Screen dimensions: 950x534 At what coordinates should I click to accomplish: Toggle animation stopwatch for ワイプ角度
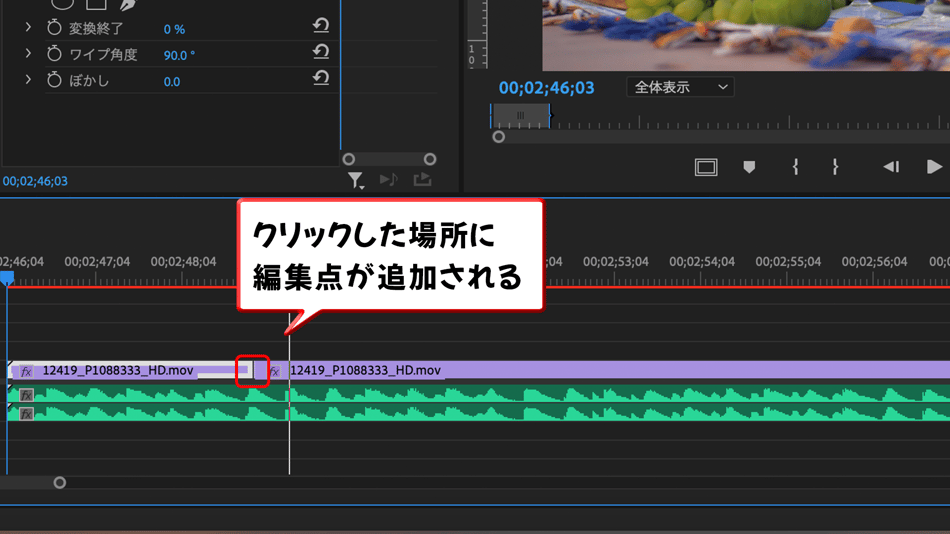(x=54, y=54)
